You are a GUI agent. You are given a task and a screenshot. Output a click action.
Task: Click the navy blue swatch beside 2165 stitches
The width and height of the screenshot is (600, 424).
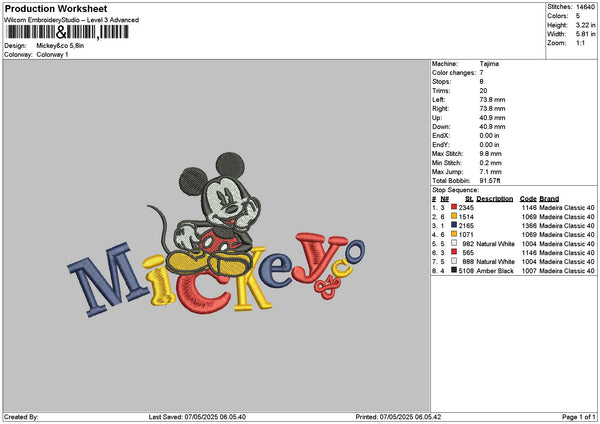pos(454,225)
